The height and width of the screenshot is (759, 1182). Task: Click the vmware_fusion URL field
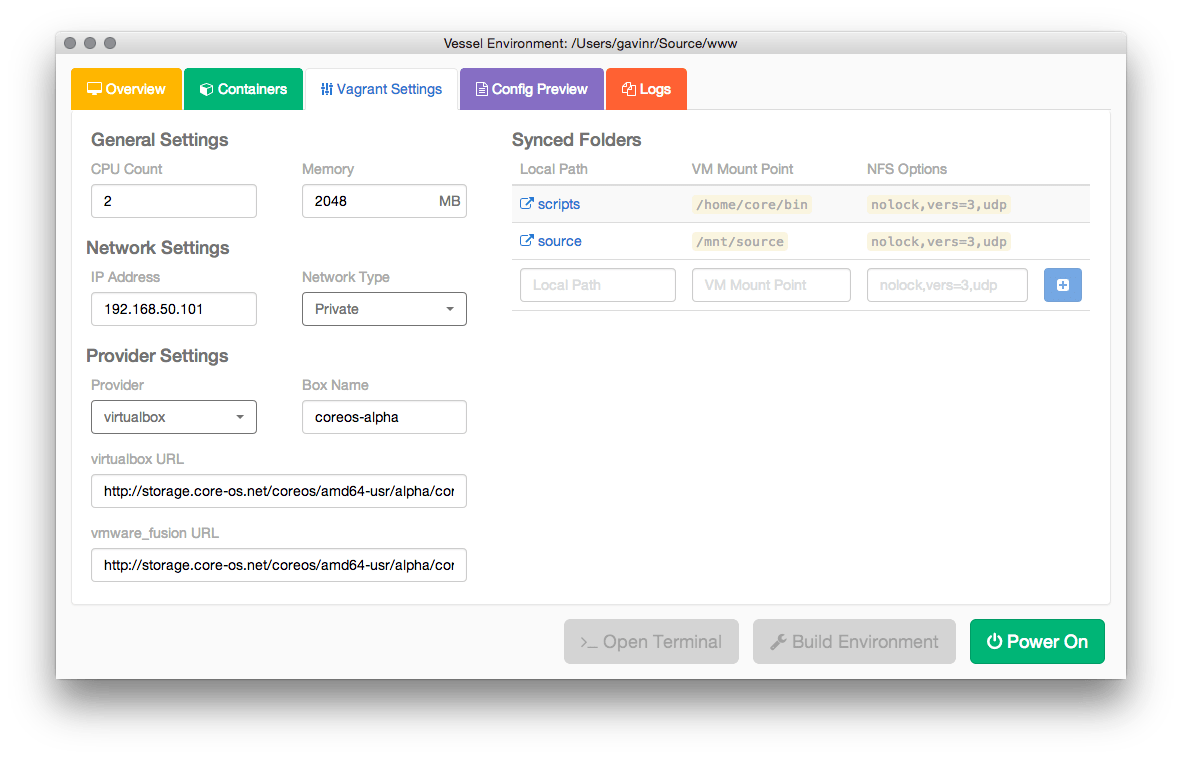pyautogui.click(x=279, y=565)
